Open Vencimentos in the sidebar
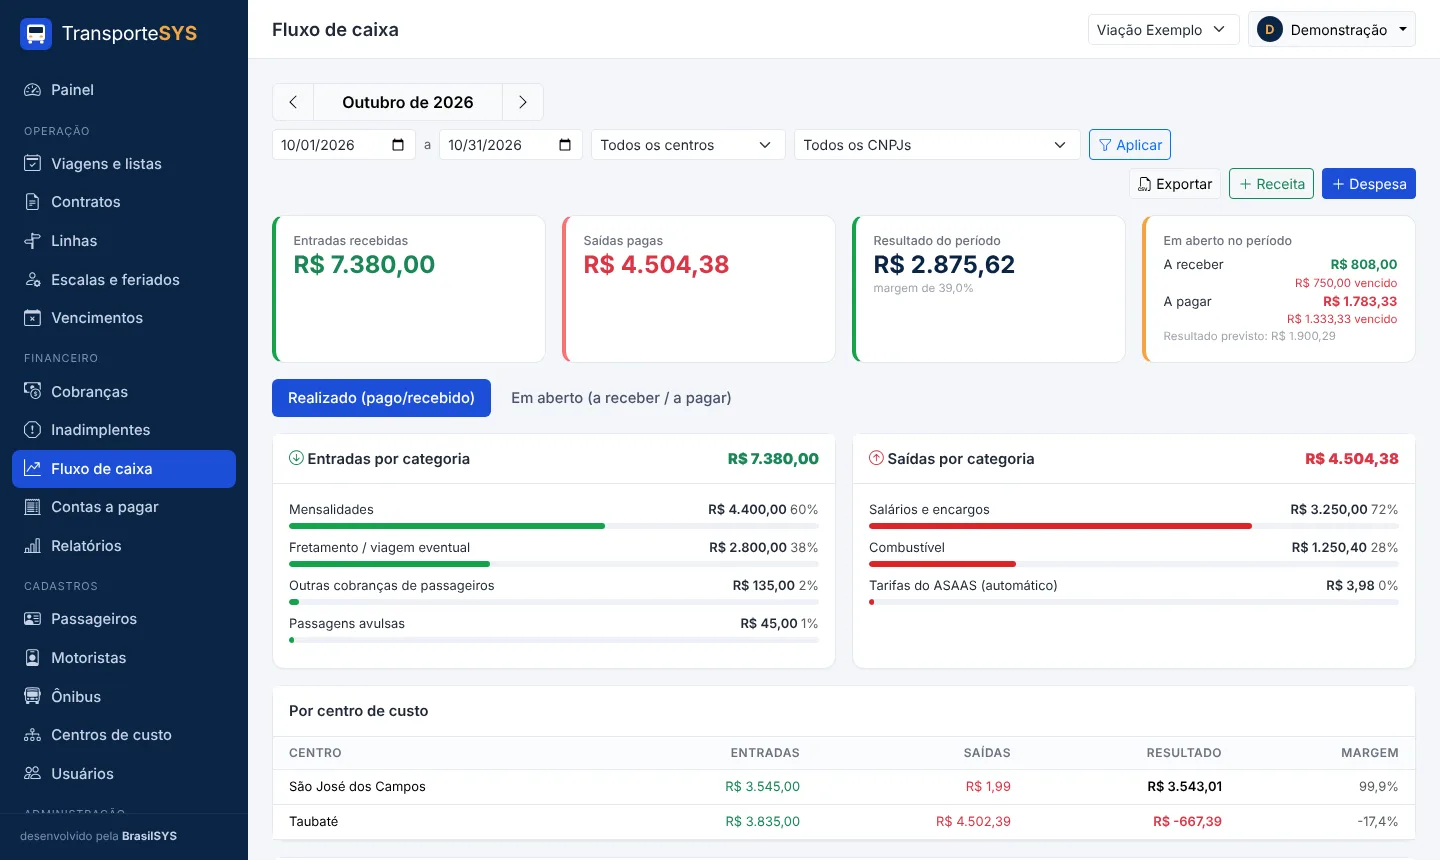The width and height of the screenshot is (1440, 860). coord(124,318)
